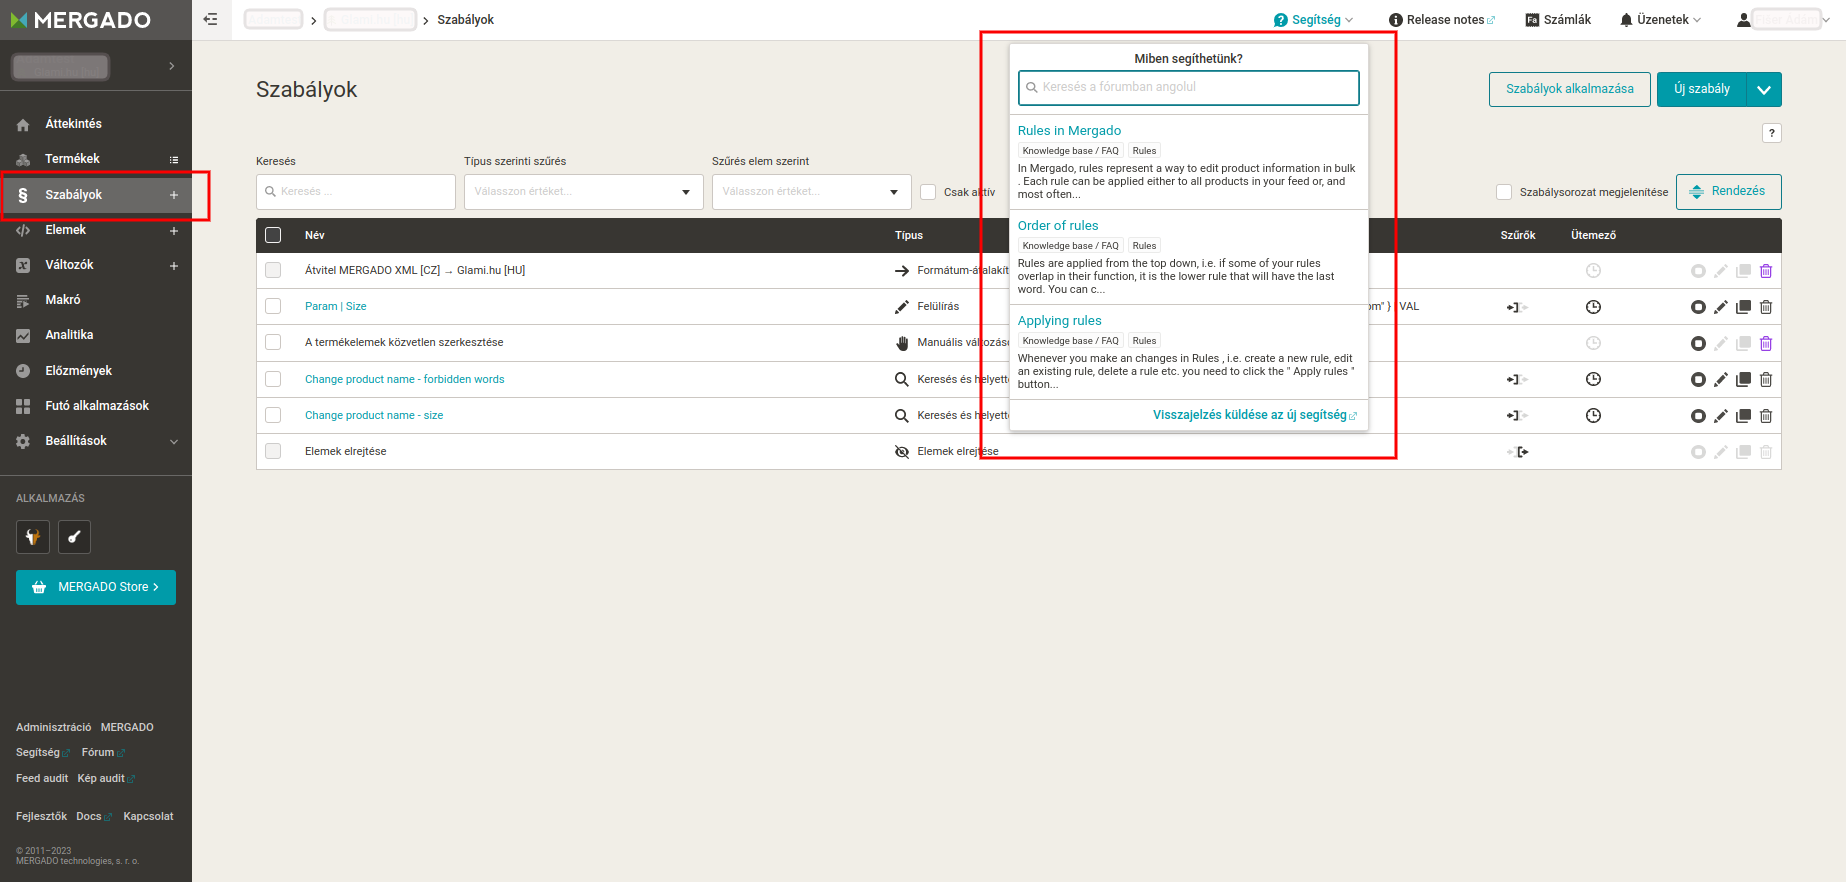Screen dimensions: 1846x882
Task: Expand the arrow next to 'Új szabály'
Action: (x=1764, y=89)
